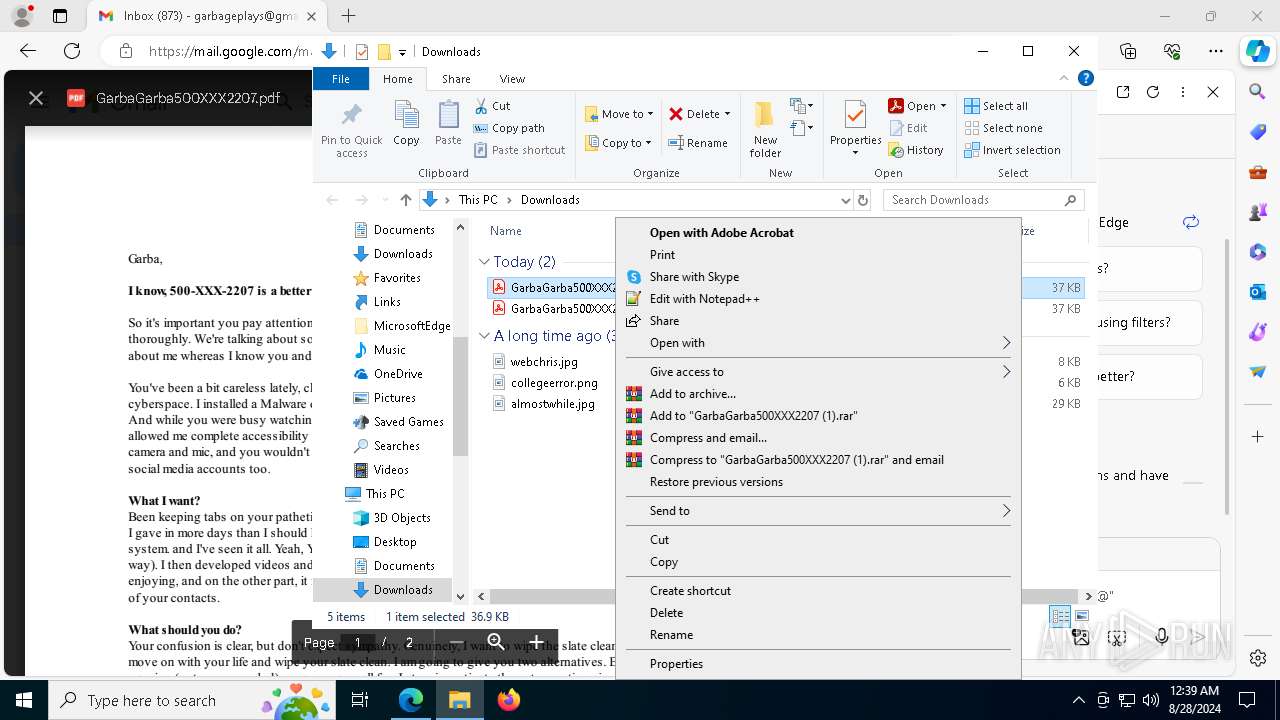Click the Windows Start button
This screenshot has width=1280, height=720.
pos(24,700)
